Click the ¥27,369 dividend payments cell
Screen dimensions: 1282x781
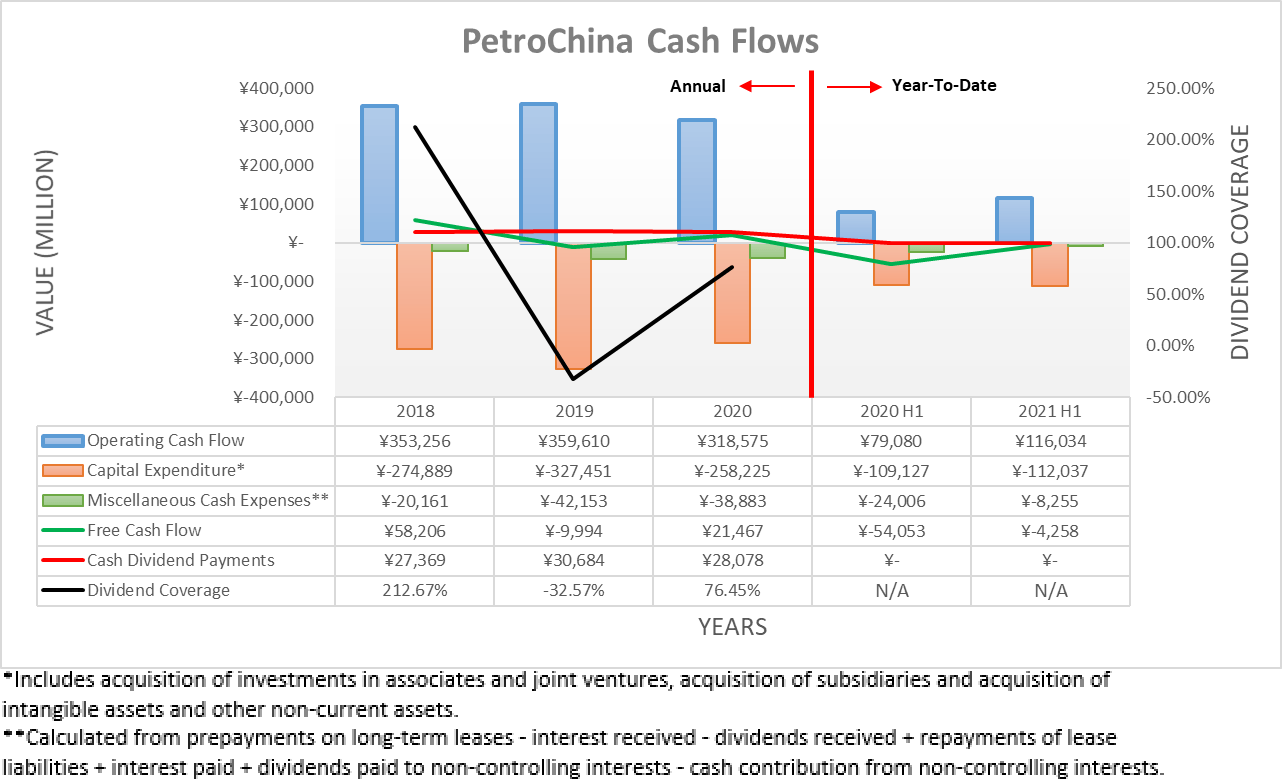pos(415,561)
